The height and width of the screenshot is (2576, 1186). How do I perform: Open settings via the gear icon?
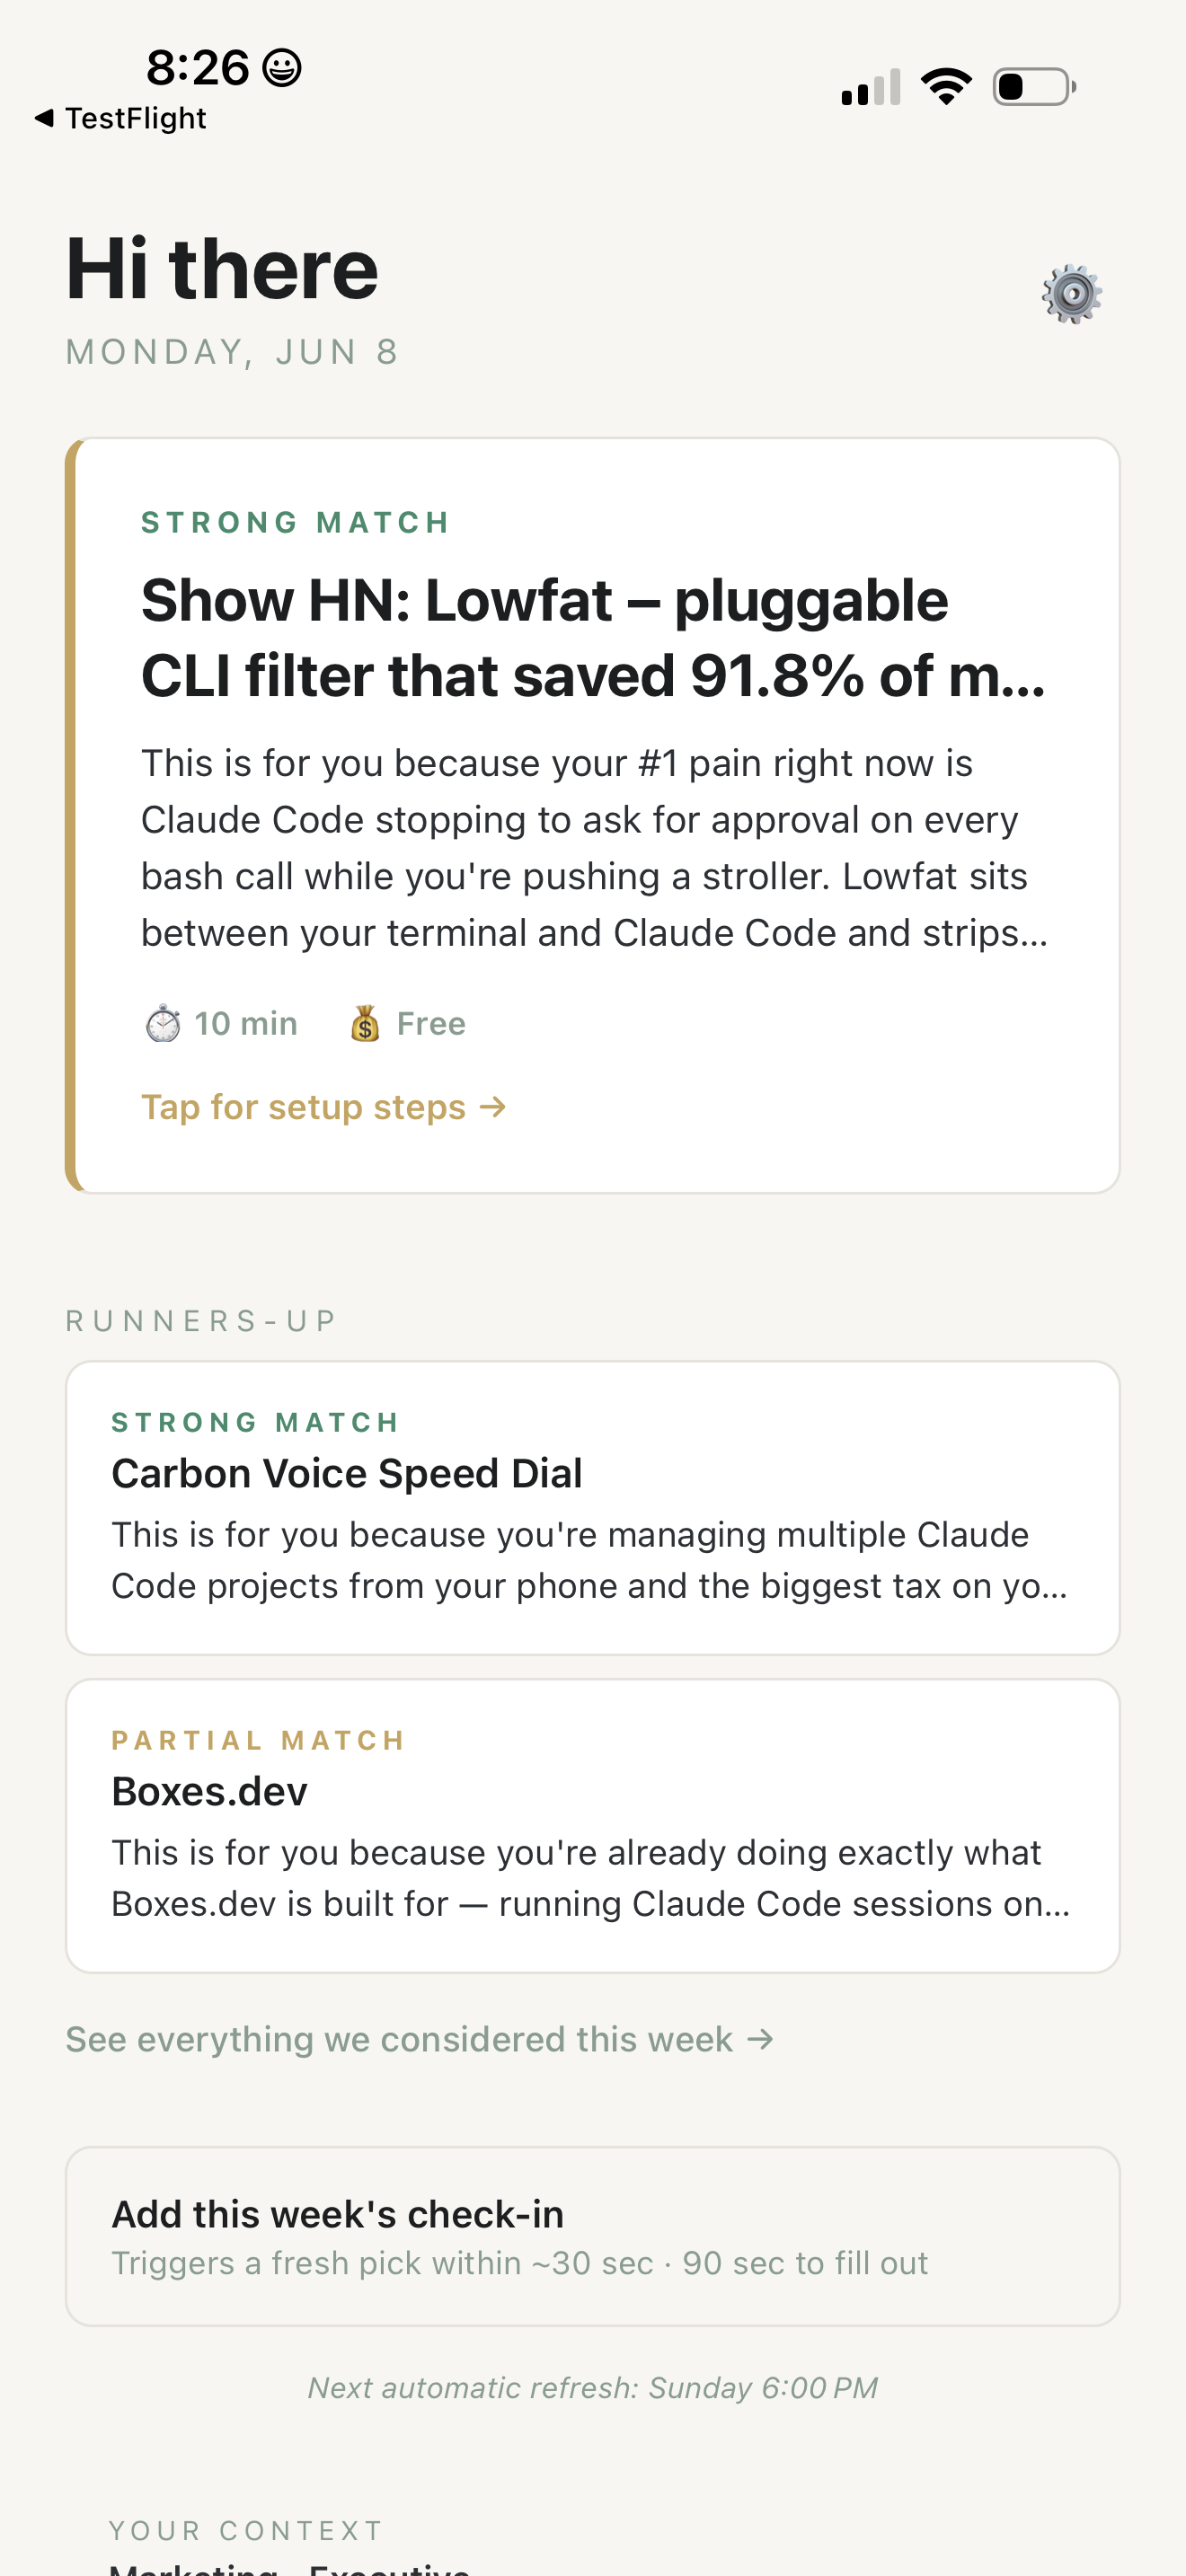coord(1072,294)
